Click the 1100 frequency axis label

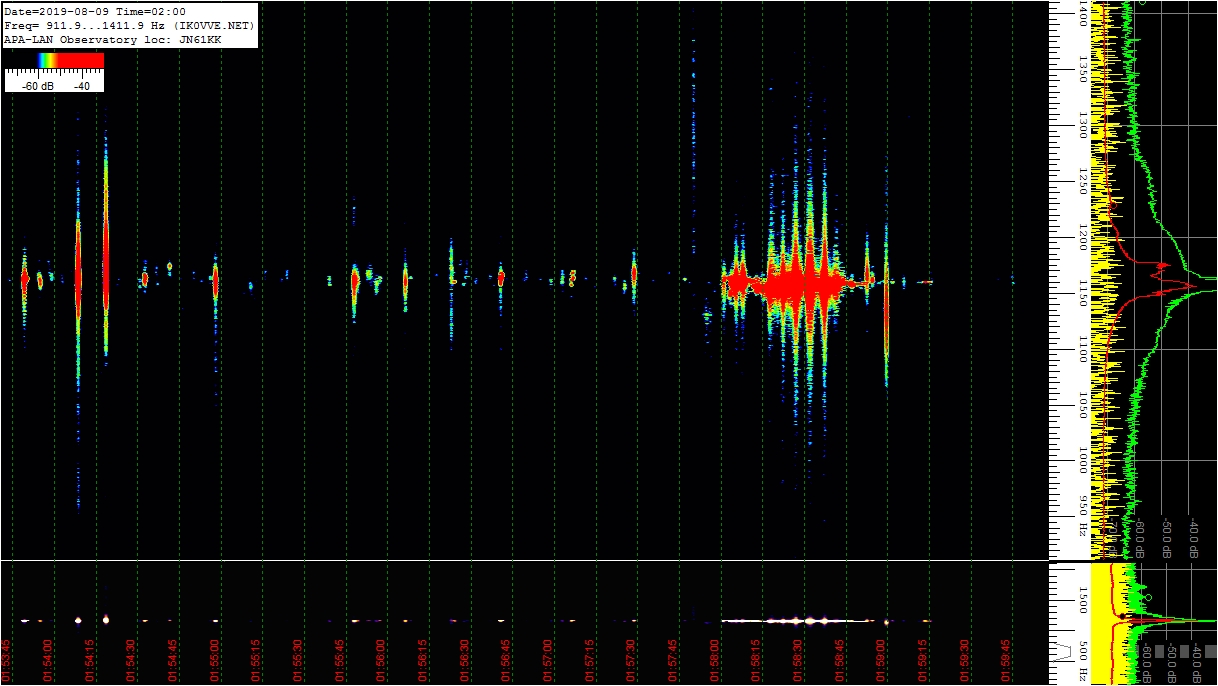pos(1083,350)
